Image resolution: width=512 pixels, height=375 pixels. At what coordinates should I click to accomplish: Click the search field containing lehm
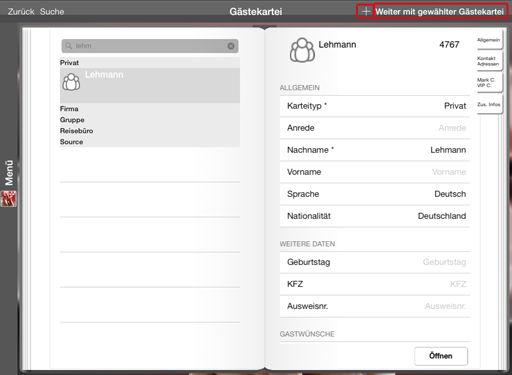[x=150, y=46]
